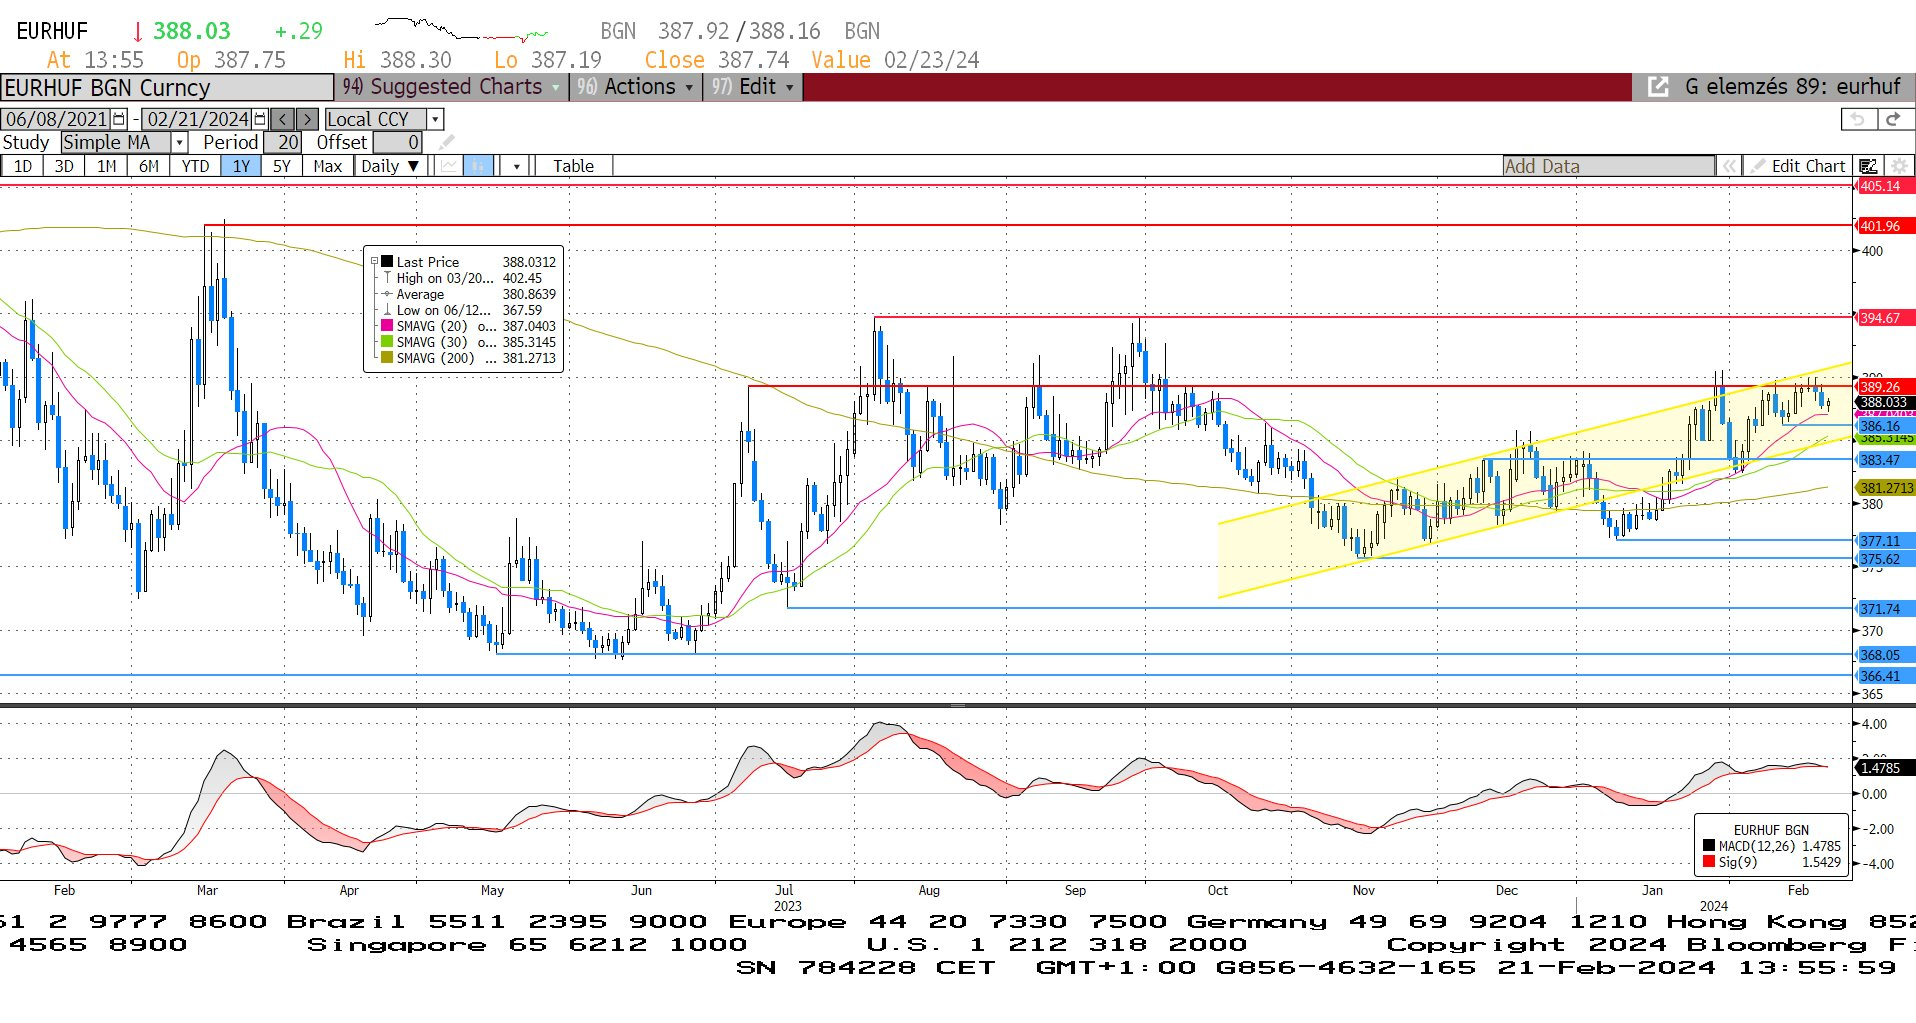Click the G elemzés 89: eurhuf title
The height and width of the screenshot is (1023, 1916).
tap(1792, 87)
